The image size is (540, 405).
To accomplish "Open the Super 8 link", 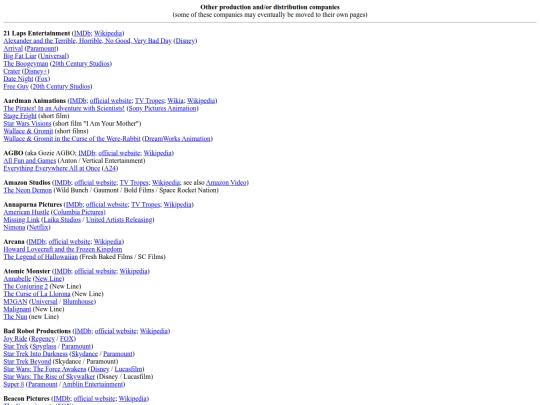I will click(x=14, y=385).
